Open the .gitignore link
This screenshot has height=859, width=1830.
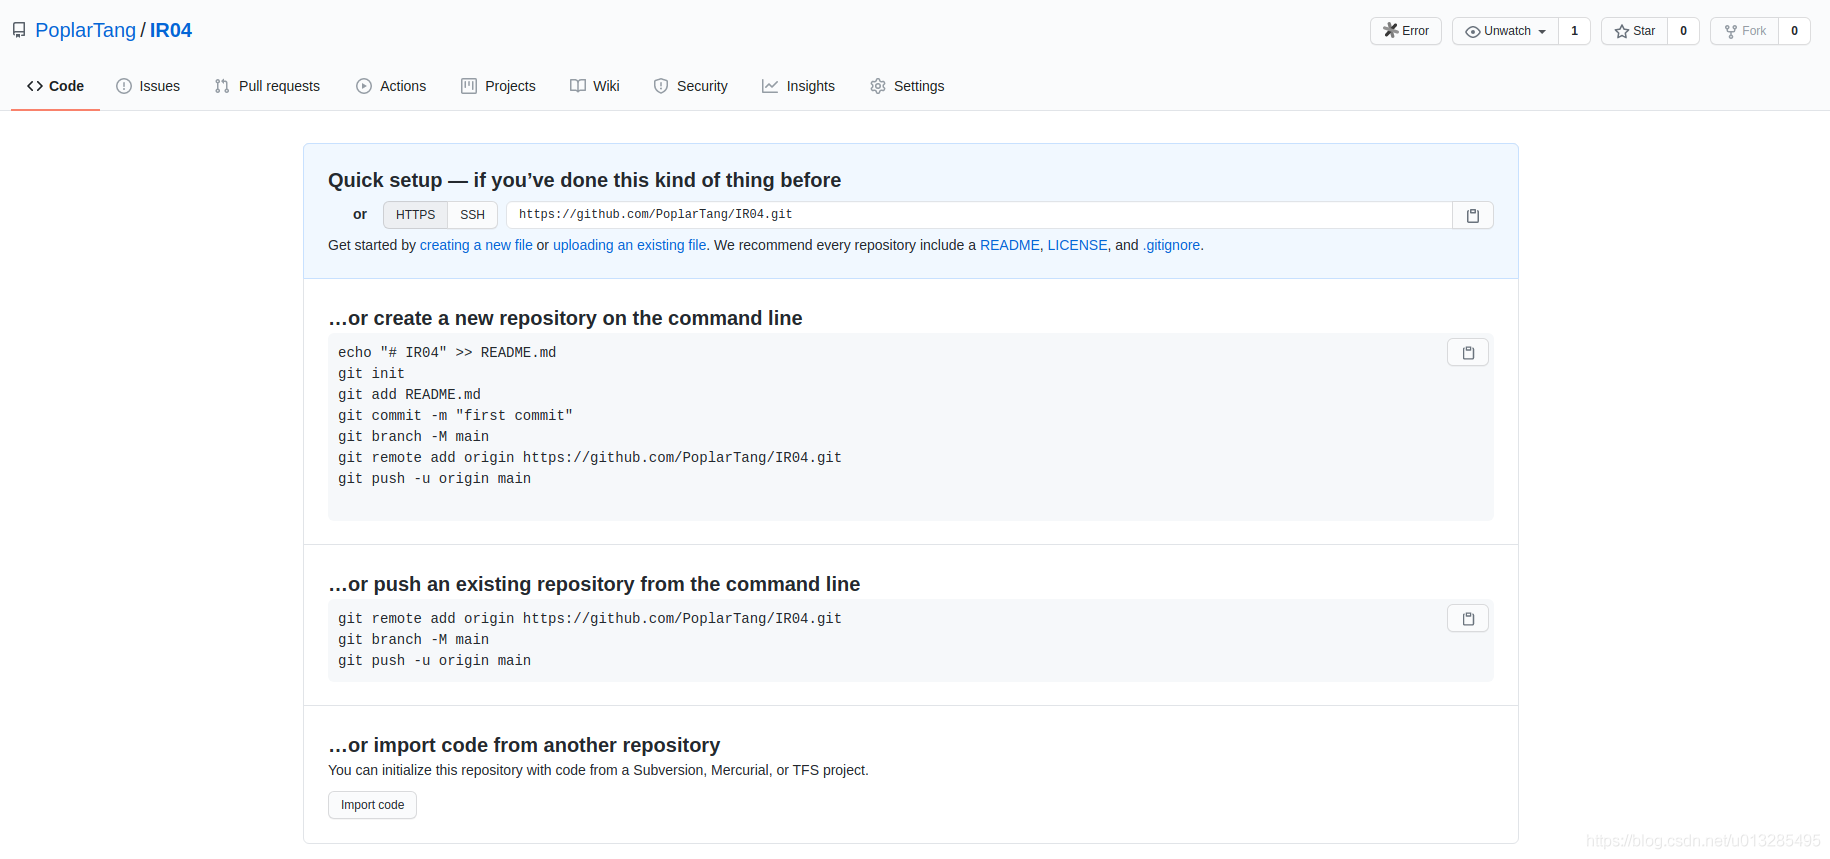[x=1171, y=245]
